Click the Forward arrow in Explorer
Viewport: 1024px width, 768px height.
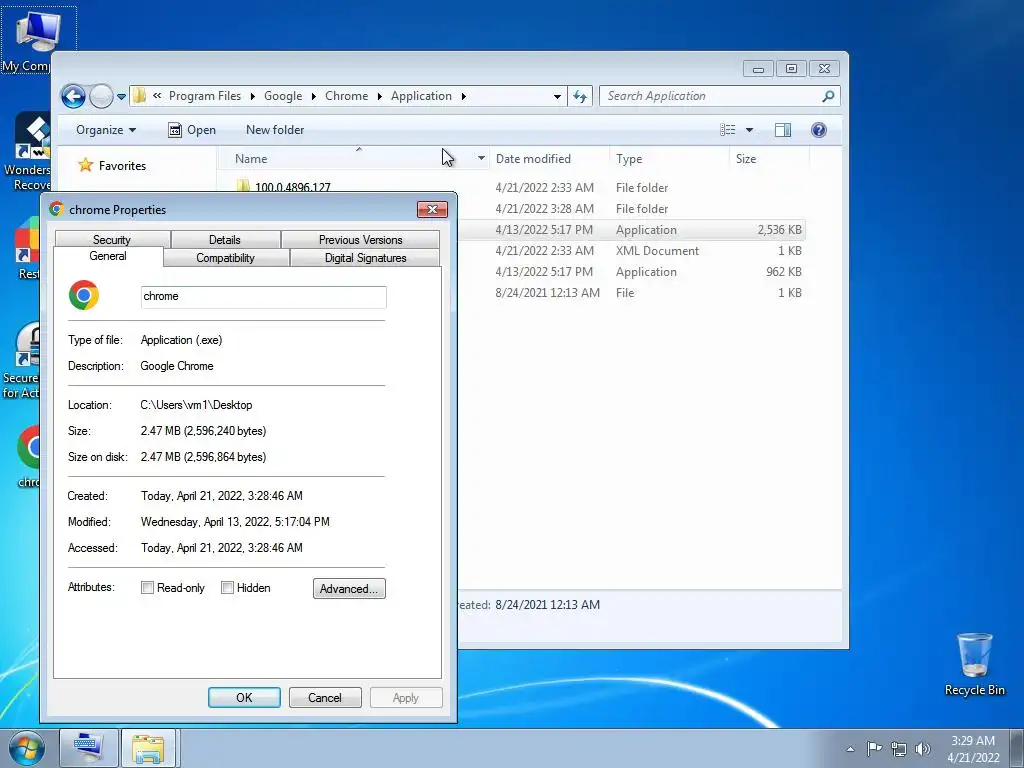101,97
